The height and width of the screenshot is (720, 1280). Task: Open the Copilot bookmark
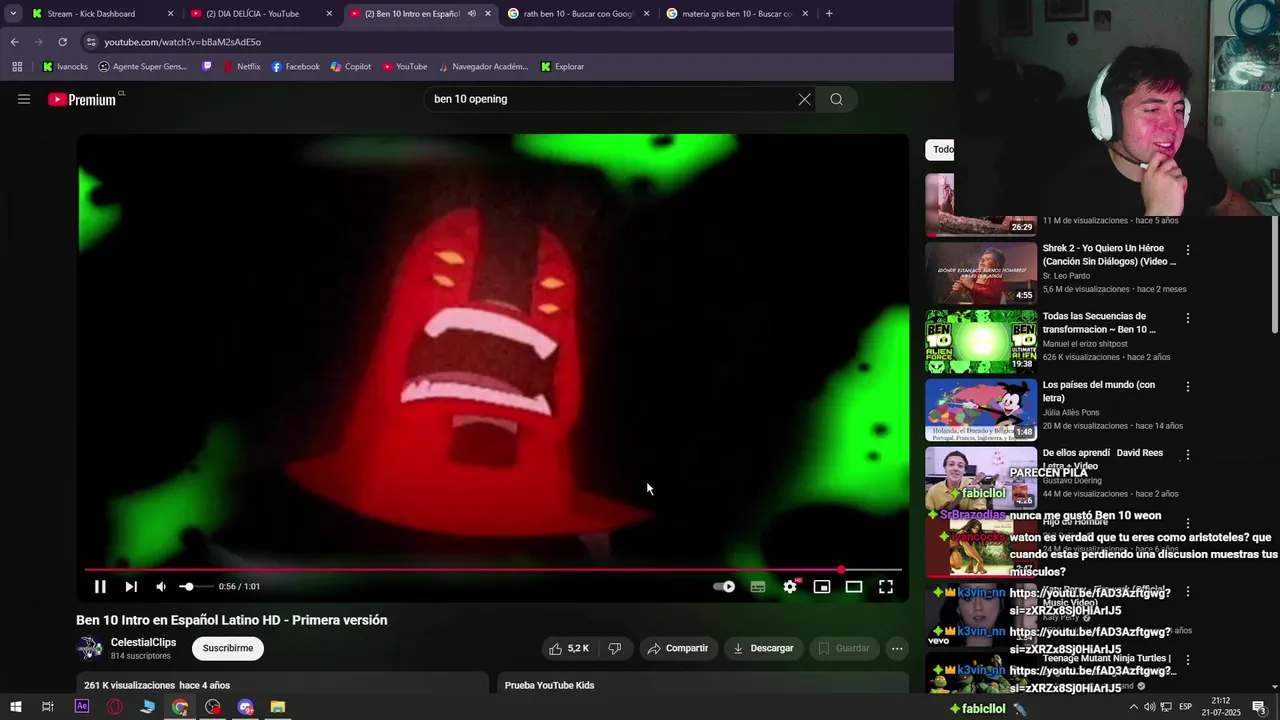(350, 67)
